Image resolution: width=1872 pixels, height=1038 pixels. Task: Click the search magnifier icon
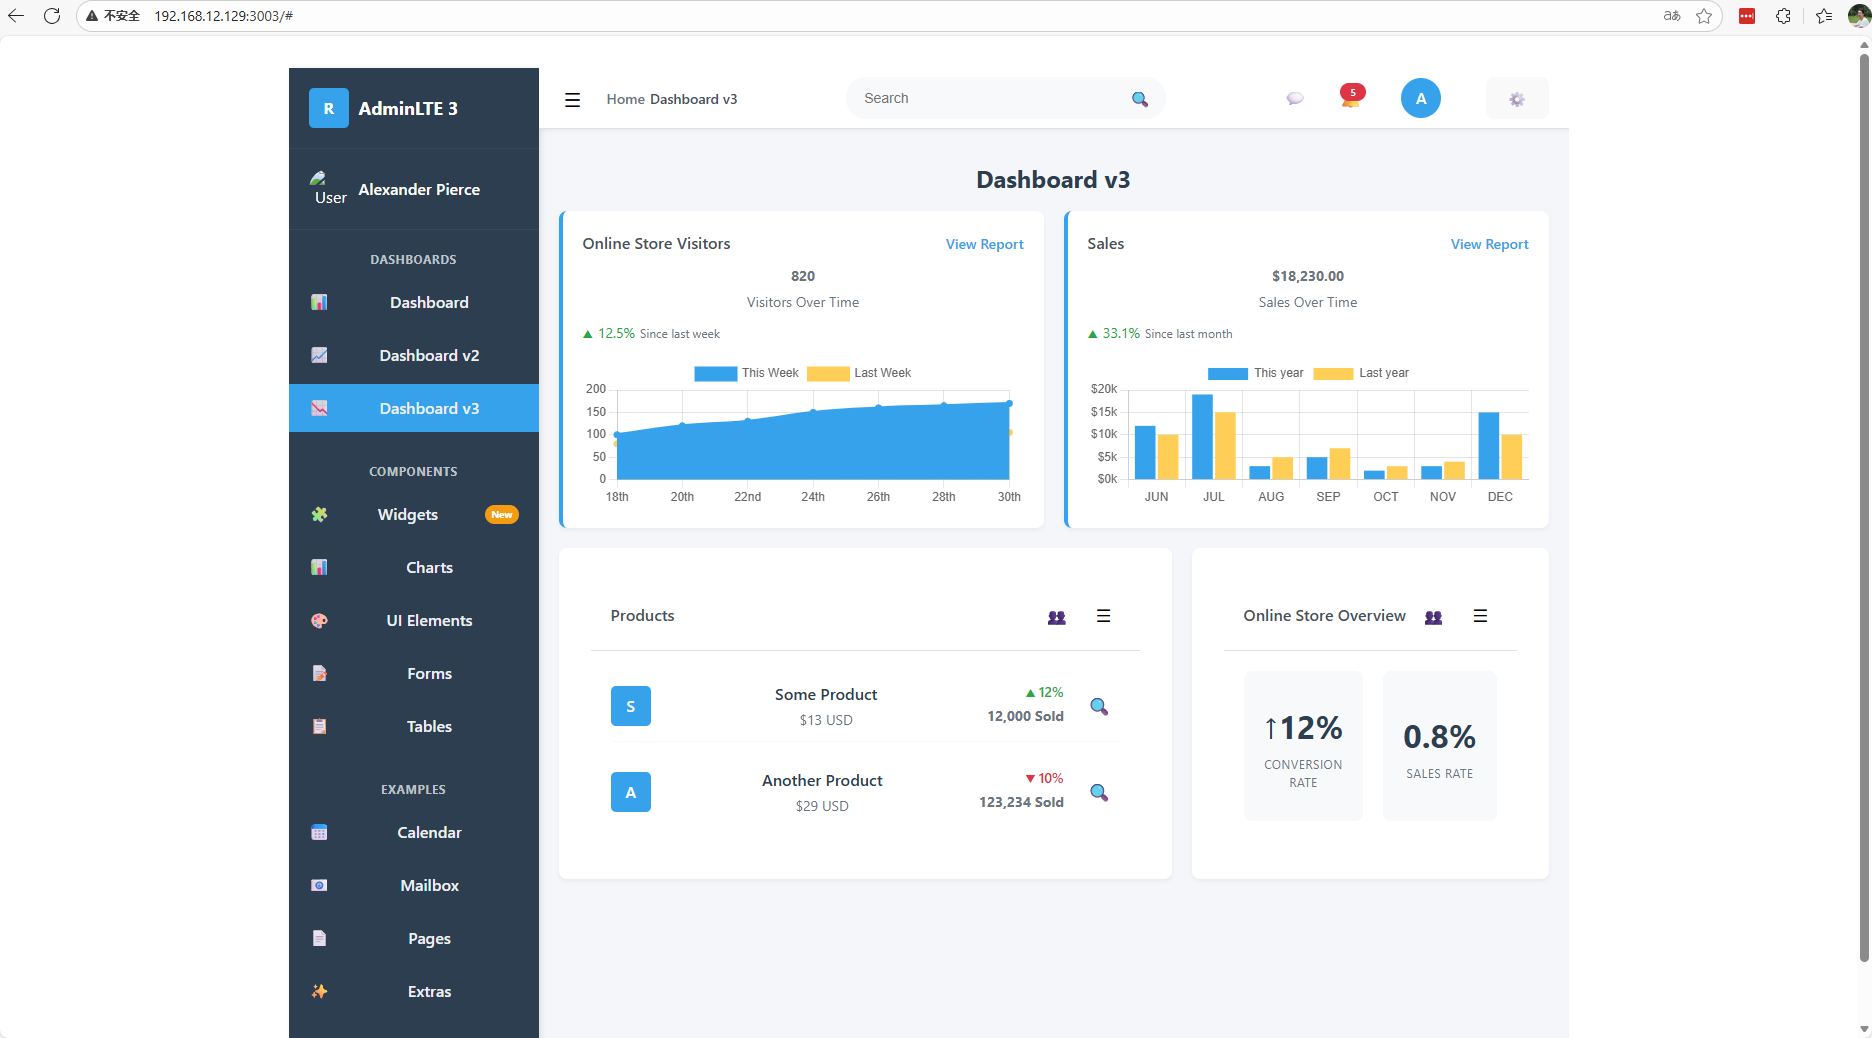pyautogui.click(x=1139, y=99)
